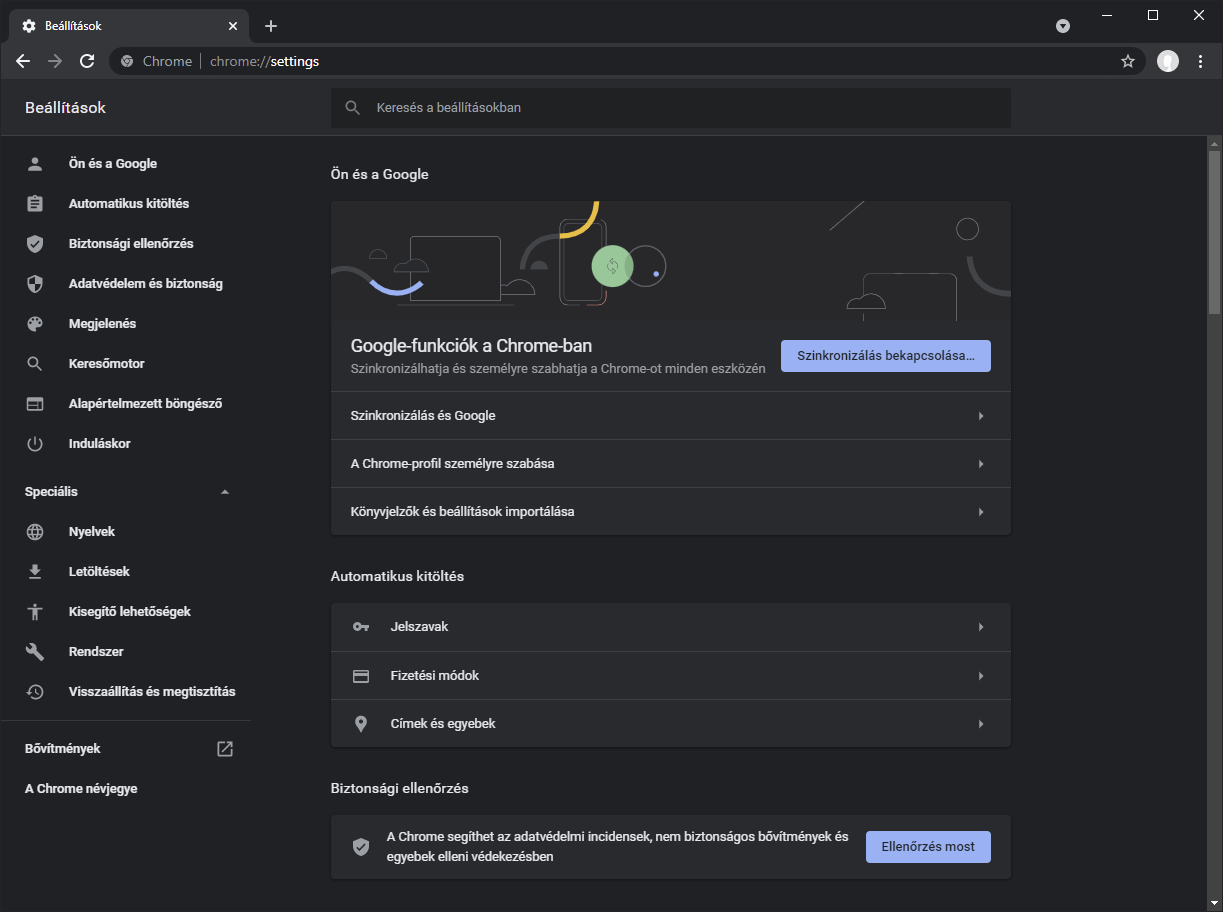The height and width of the screenshot is (912, 1223).
Task: Go to Biztonsági ellenőrzés in sidebar
Action: pos(131,243)
